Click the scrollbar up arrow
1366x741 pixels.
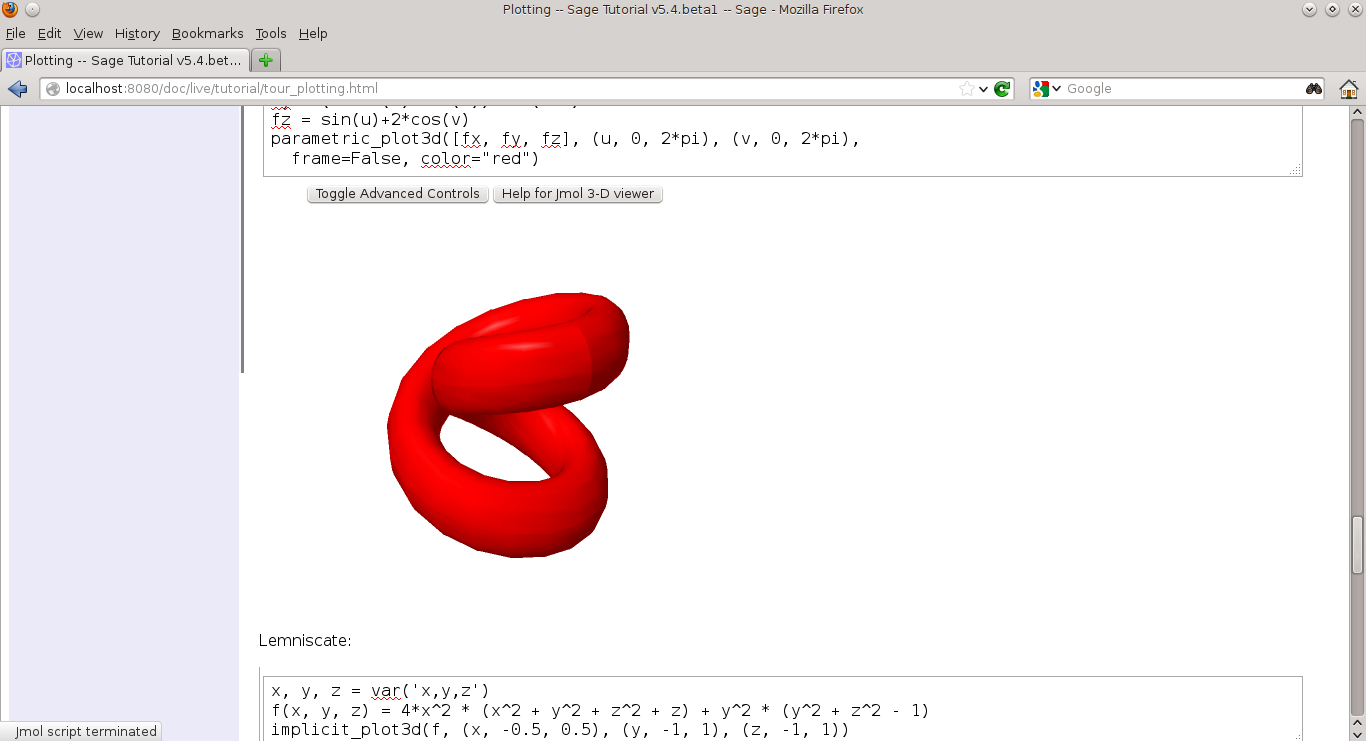pos(1357,111)
